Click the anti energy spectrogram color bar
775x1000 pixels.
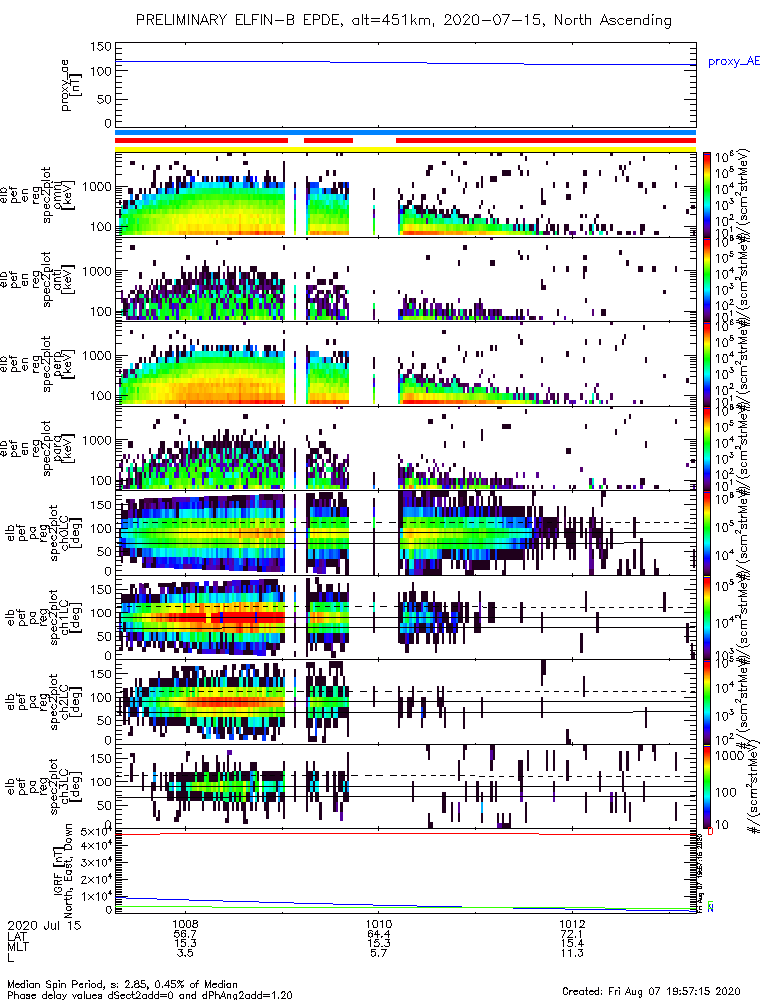pyautogui.click(x=706, y=279)
